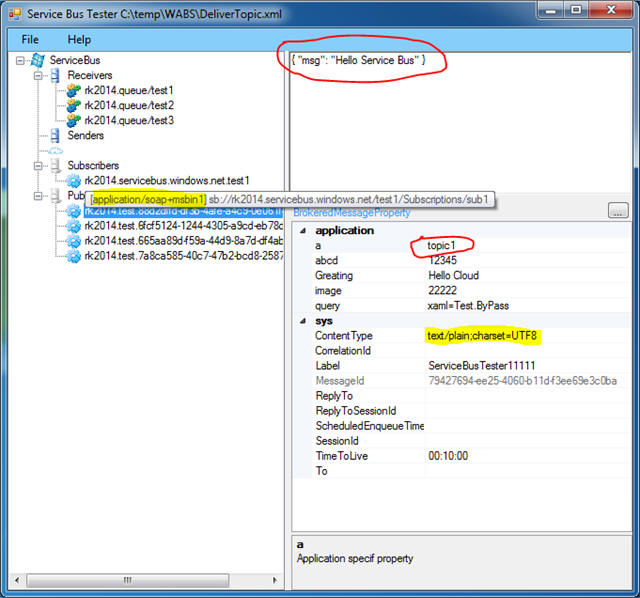640x598 pixels.
Task: Click the gear icon of rk2014.test.665aa89d publisher
Action: click(x=73, y=241)
